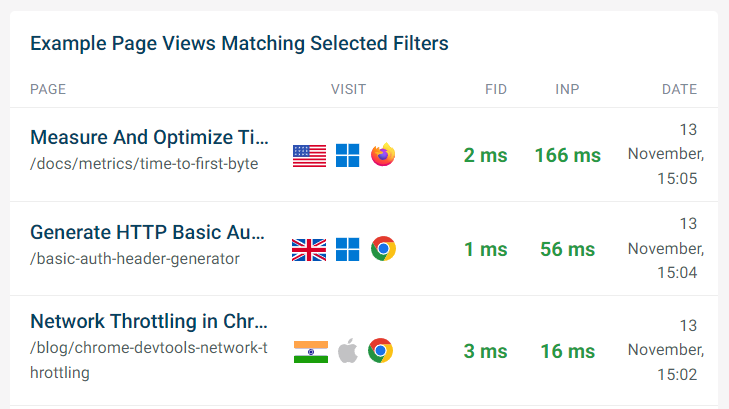Click the Chrome icon beside the UK flag
The image size is (729, 409).
click(383, 249)
